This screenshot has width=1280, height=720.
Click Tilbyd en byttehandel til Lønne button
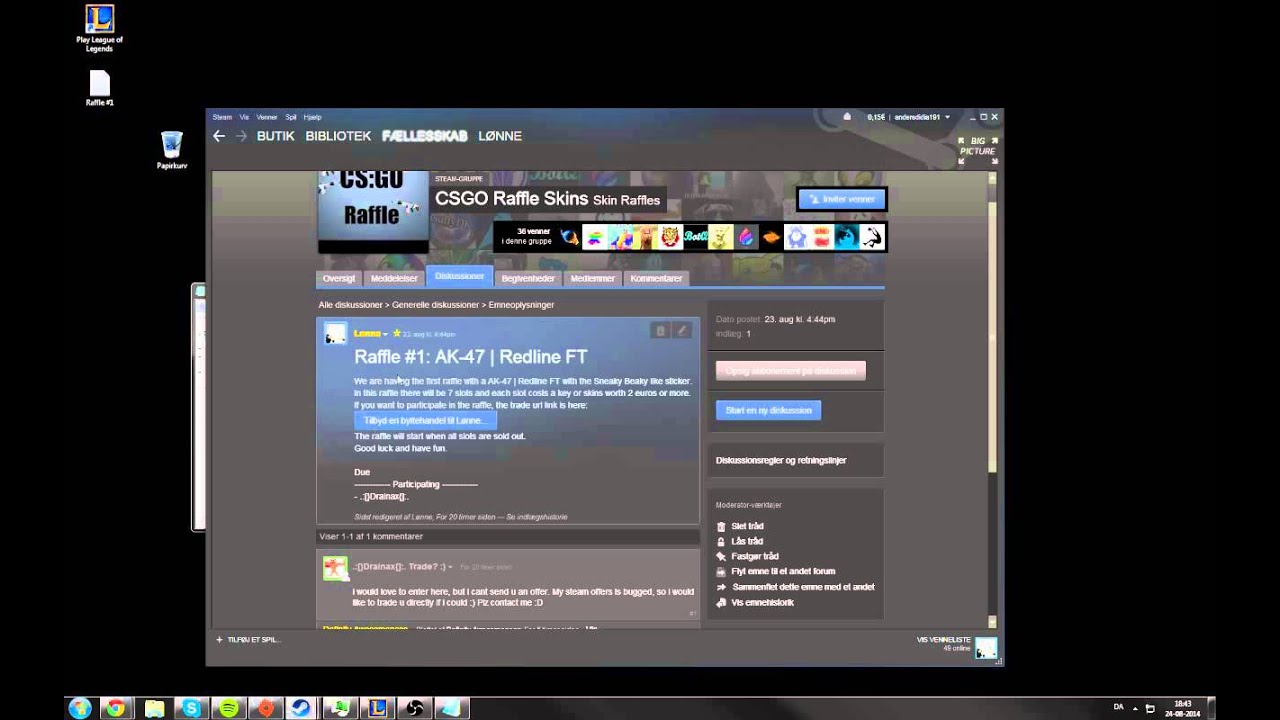[425, 421]
